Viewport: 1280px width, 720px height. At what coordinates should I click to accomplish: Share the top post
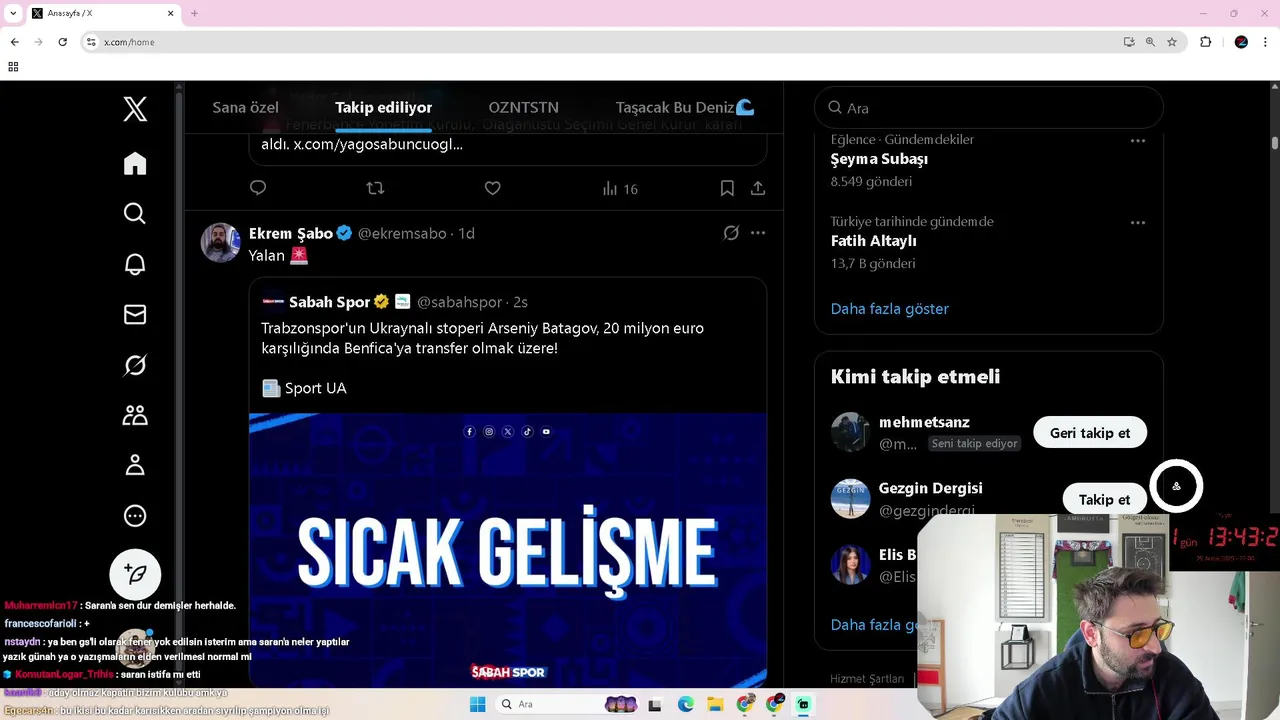[758, 188]
